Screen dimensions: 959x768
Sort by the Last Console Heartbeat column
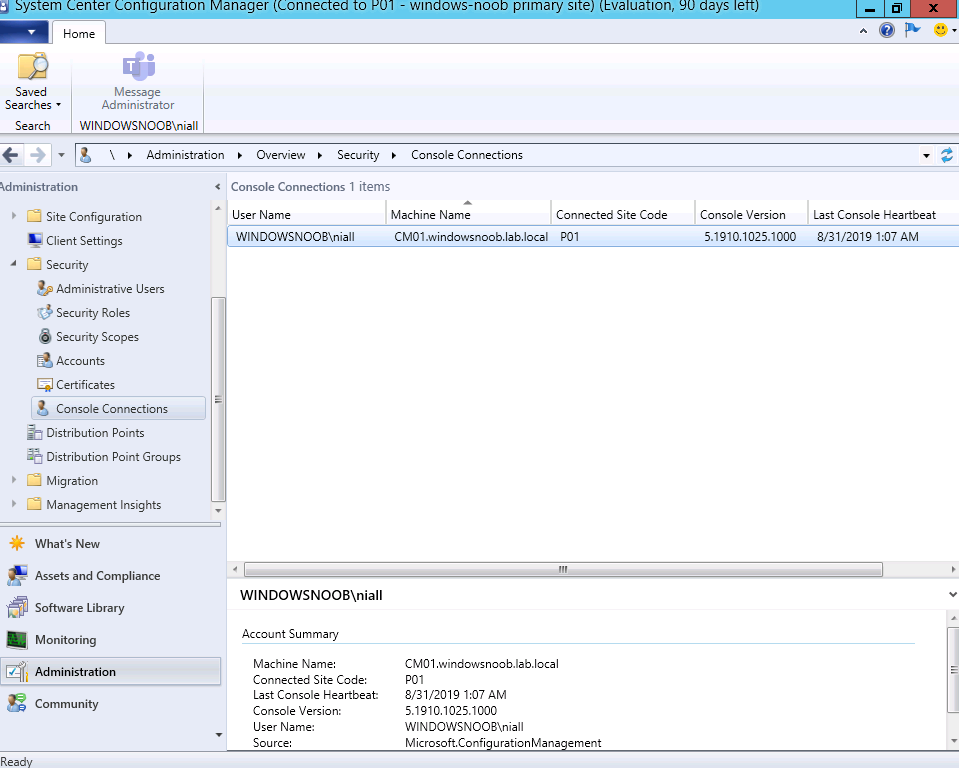(x=883, y=215)
